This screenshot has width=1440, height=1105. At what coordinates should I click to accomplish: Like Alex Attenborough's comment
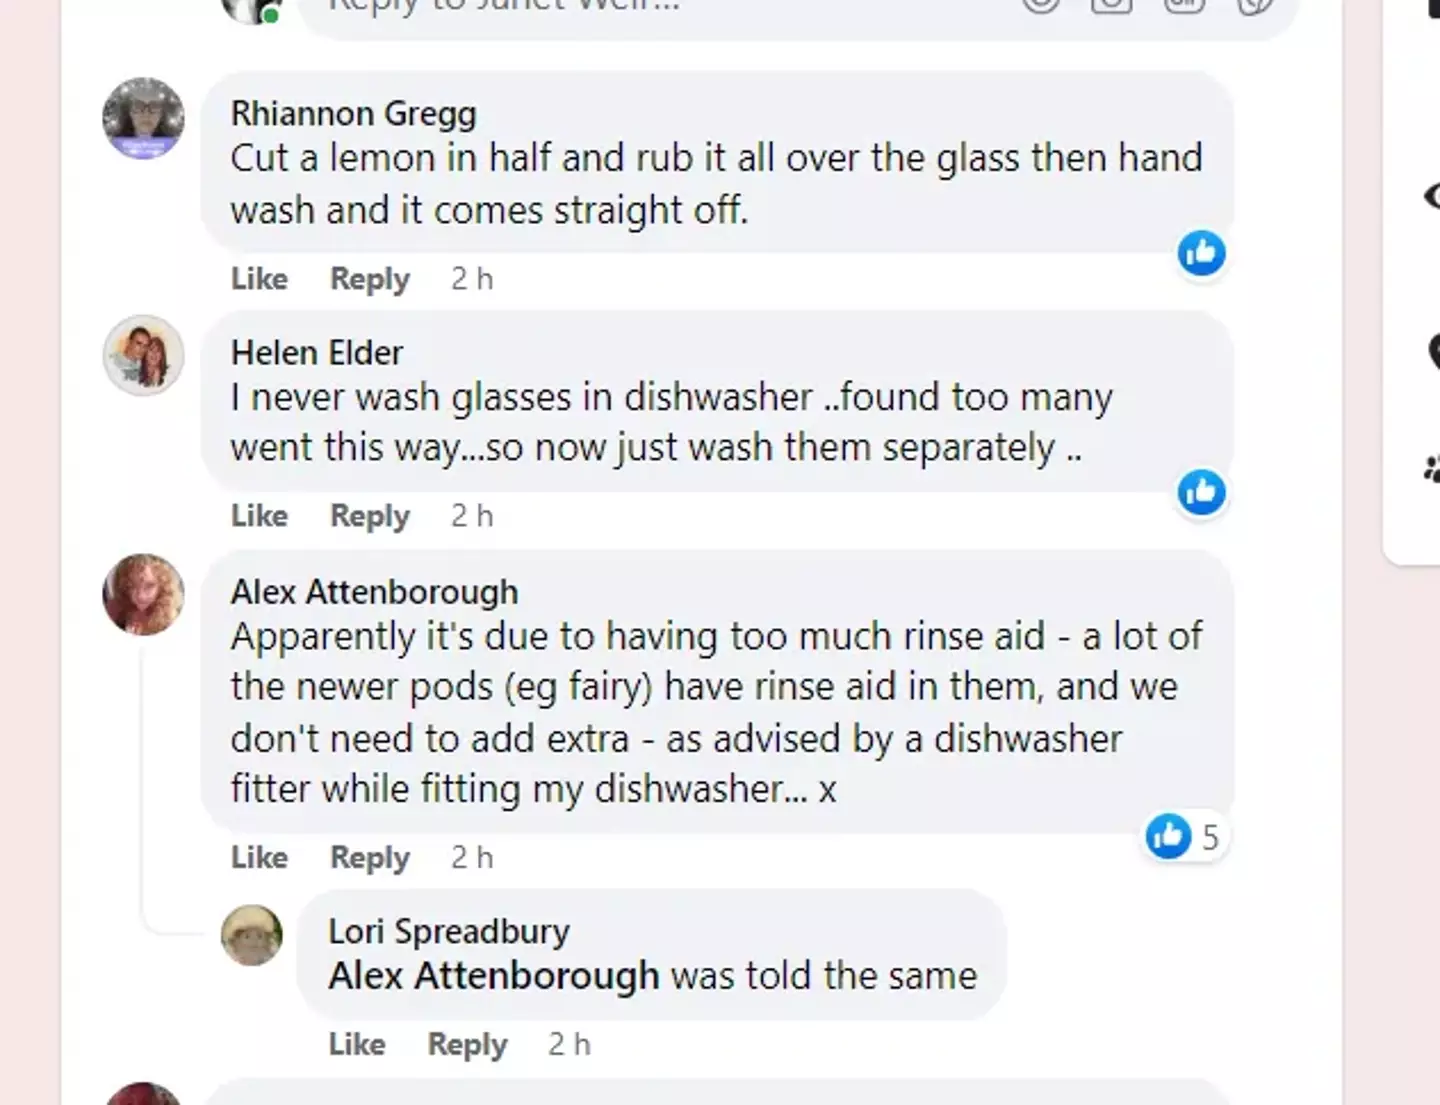(258, 857)
